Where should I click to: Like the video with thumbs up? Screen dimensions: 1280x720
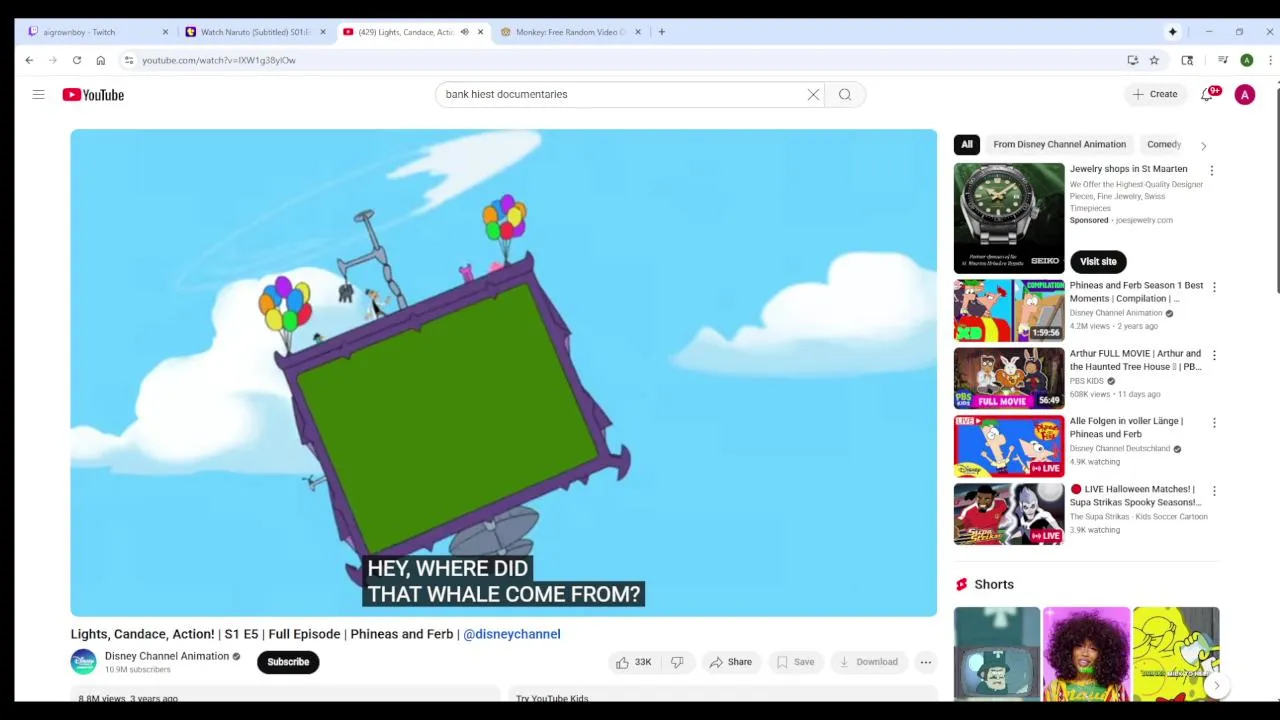point(633,662)
